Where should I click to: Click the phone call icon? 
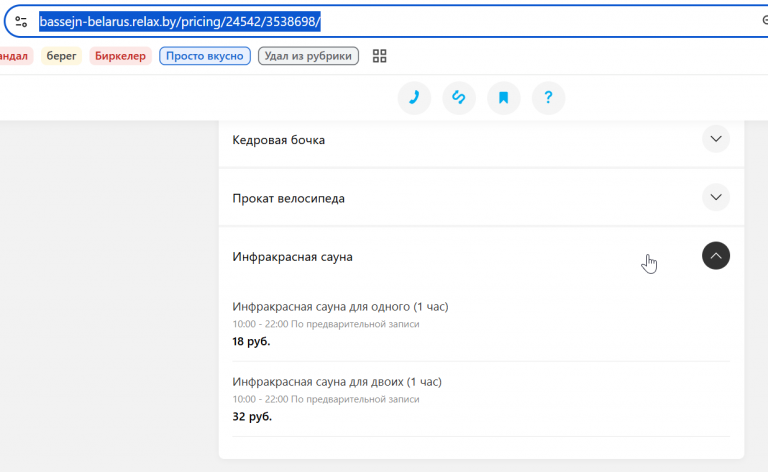(414, 98)
